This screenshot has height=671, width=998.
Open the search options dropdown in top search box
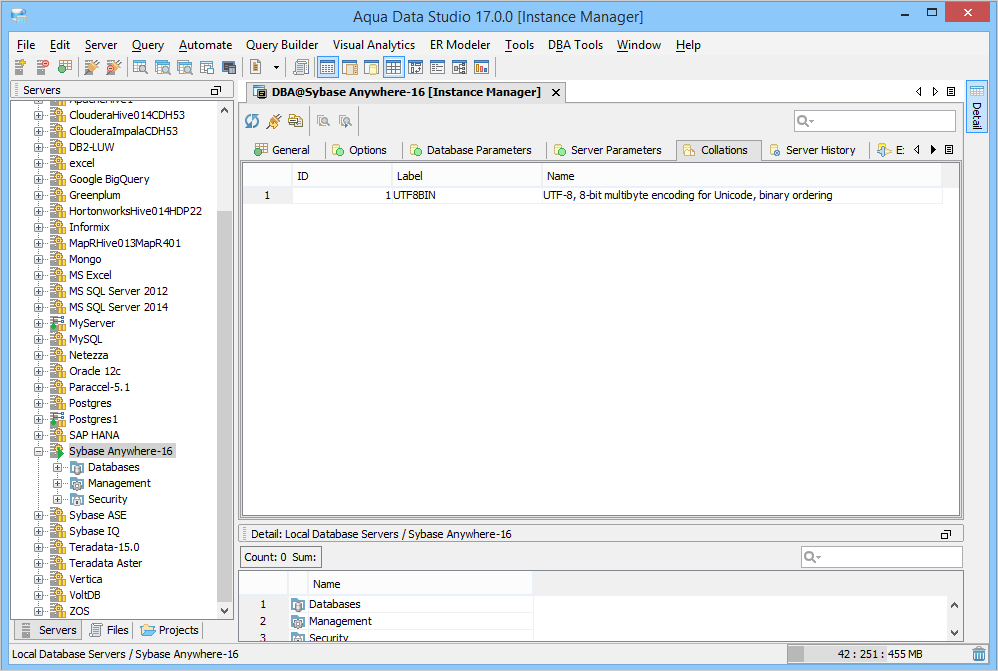tap(806, 121)
